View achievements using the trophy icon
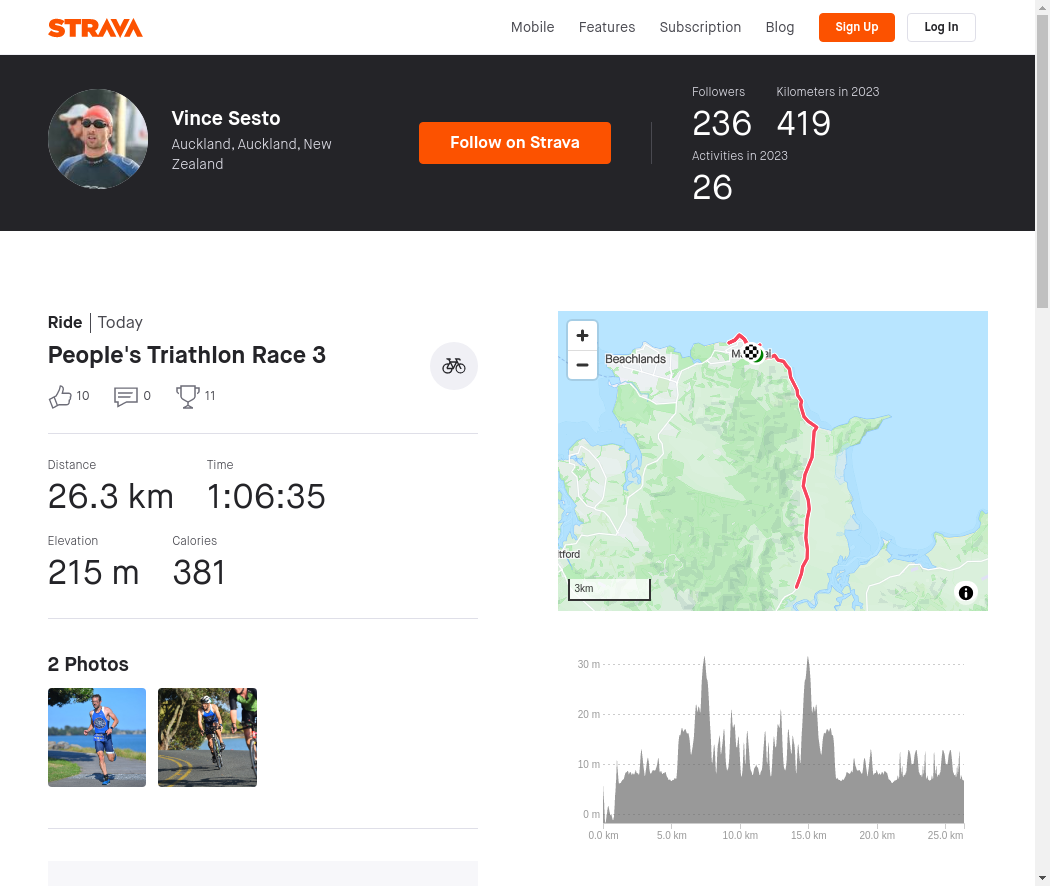Viewport: 1050px width, 886px height. pyautogui.click(x=188, y=396)
